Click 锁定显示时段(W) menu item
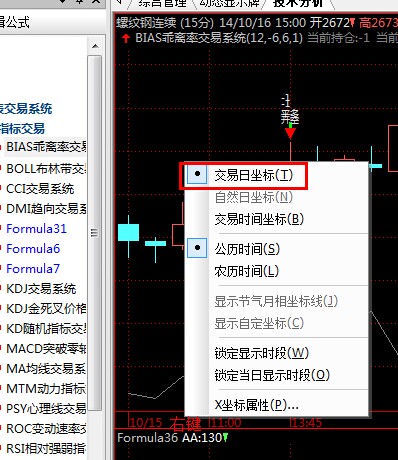 coord(261,353)
